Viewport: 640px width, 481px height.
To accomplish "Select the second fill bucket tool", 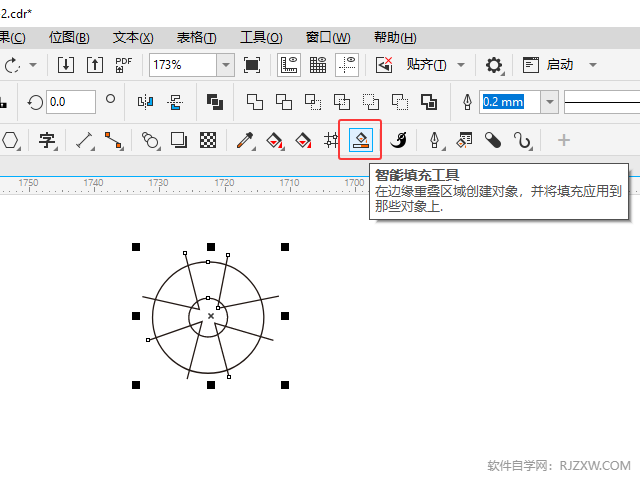I will 303,141.
